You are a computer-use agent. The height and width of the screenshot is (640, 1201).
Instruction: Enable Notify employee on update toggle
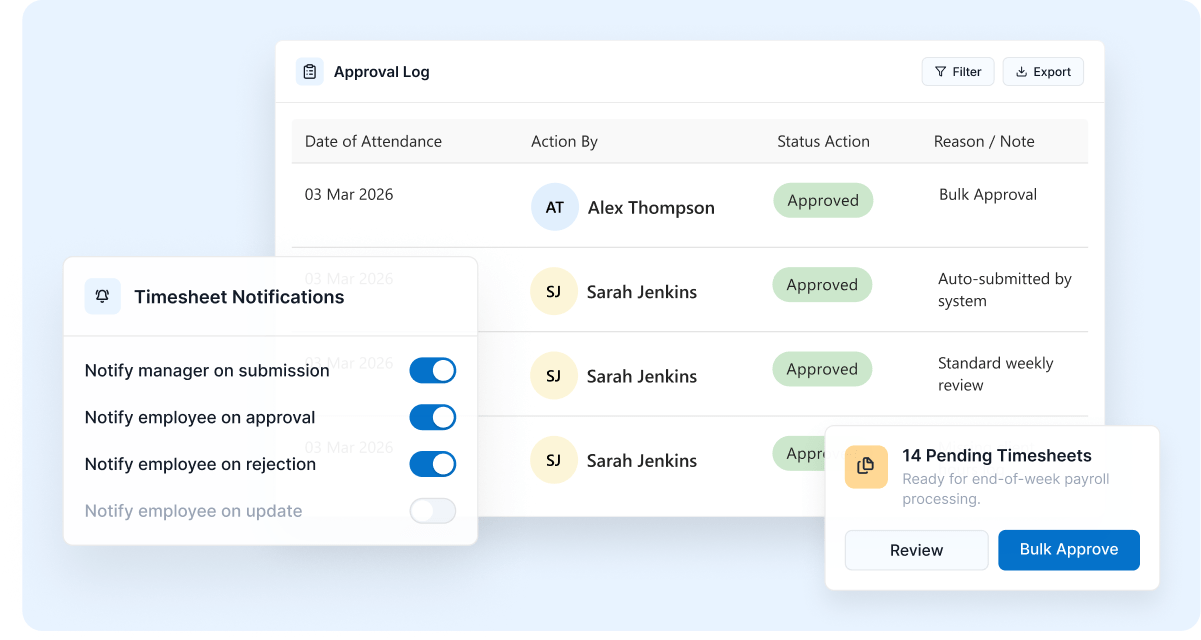pyautogui.click(x=432, y=511)
